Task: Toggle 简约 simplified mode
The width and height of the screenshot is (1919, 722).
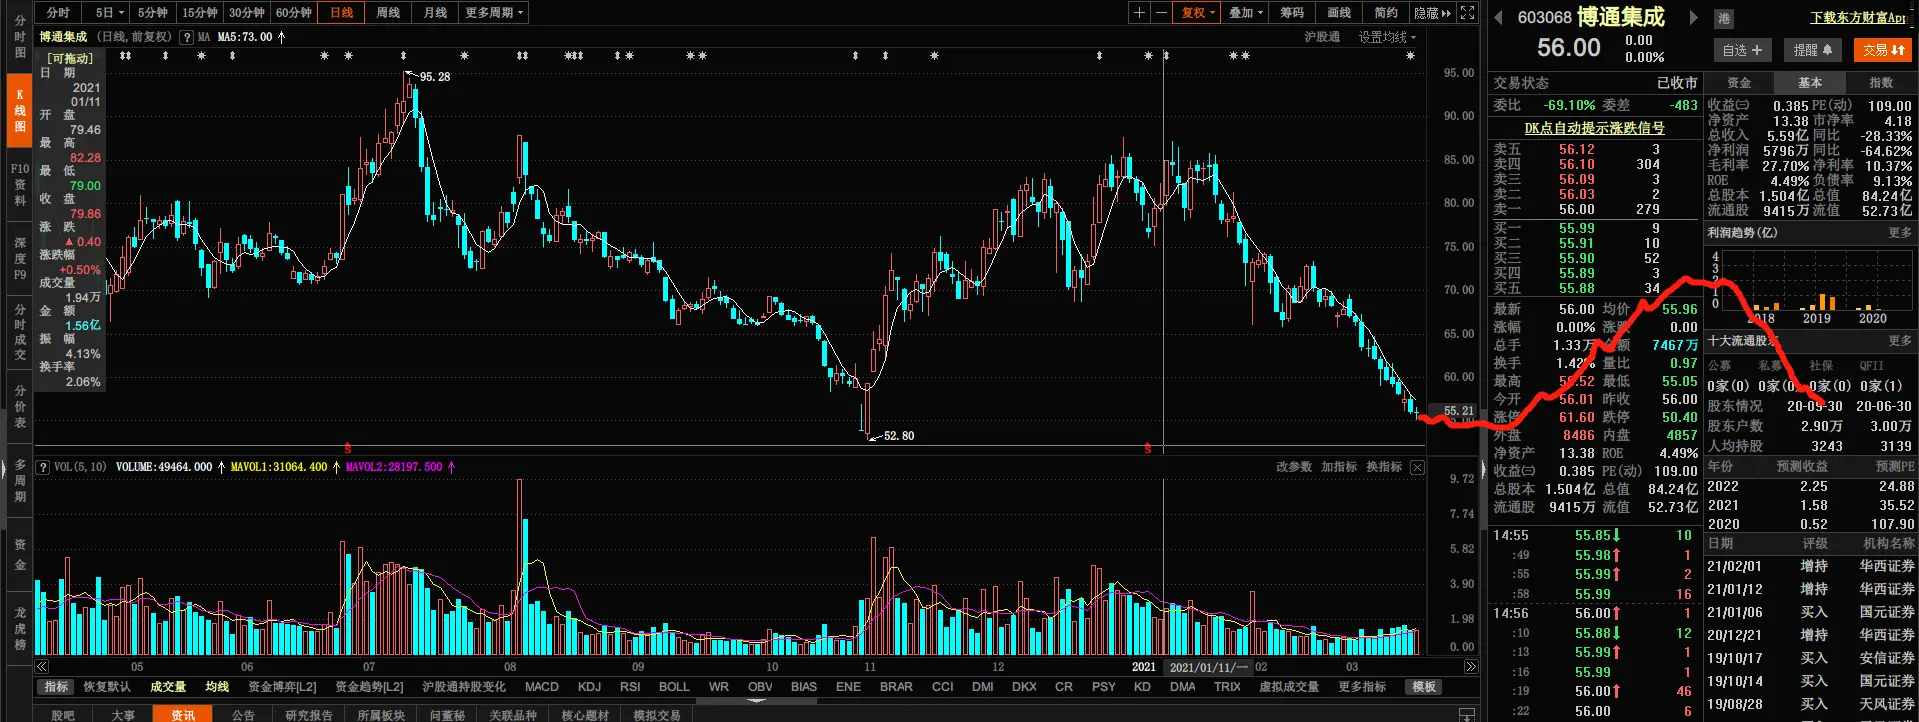Action: 1386,12
